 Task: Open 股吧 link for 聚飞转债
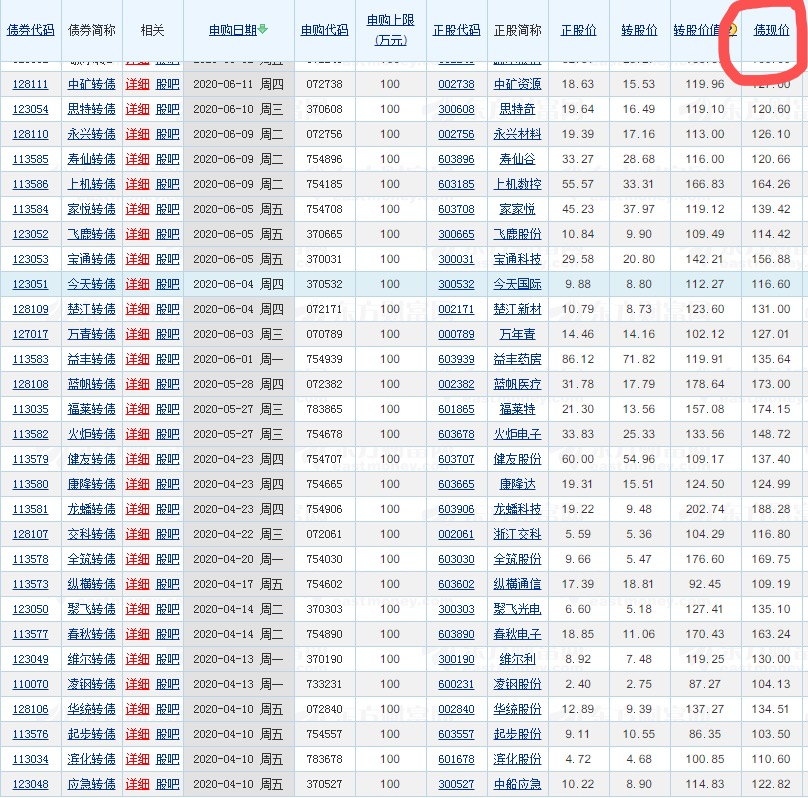point(168,609)
